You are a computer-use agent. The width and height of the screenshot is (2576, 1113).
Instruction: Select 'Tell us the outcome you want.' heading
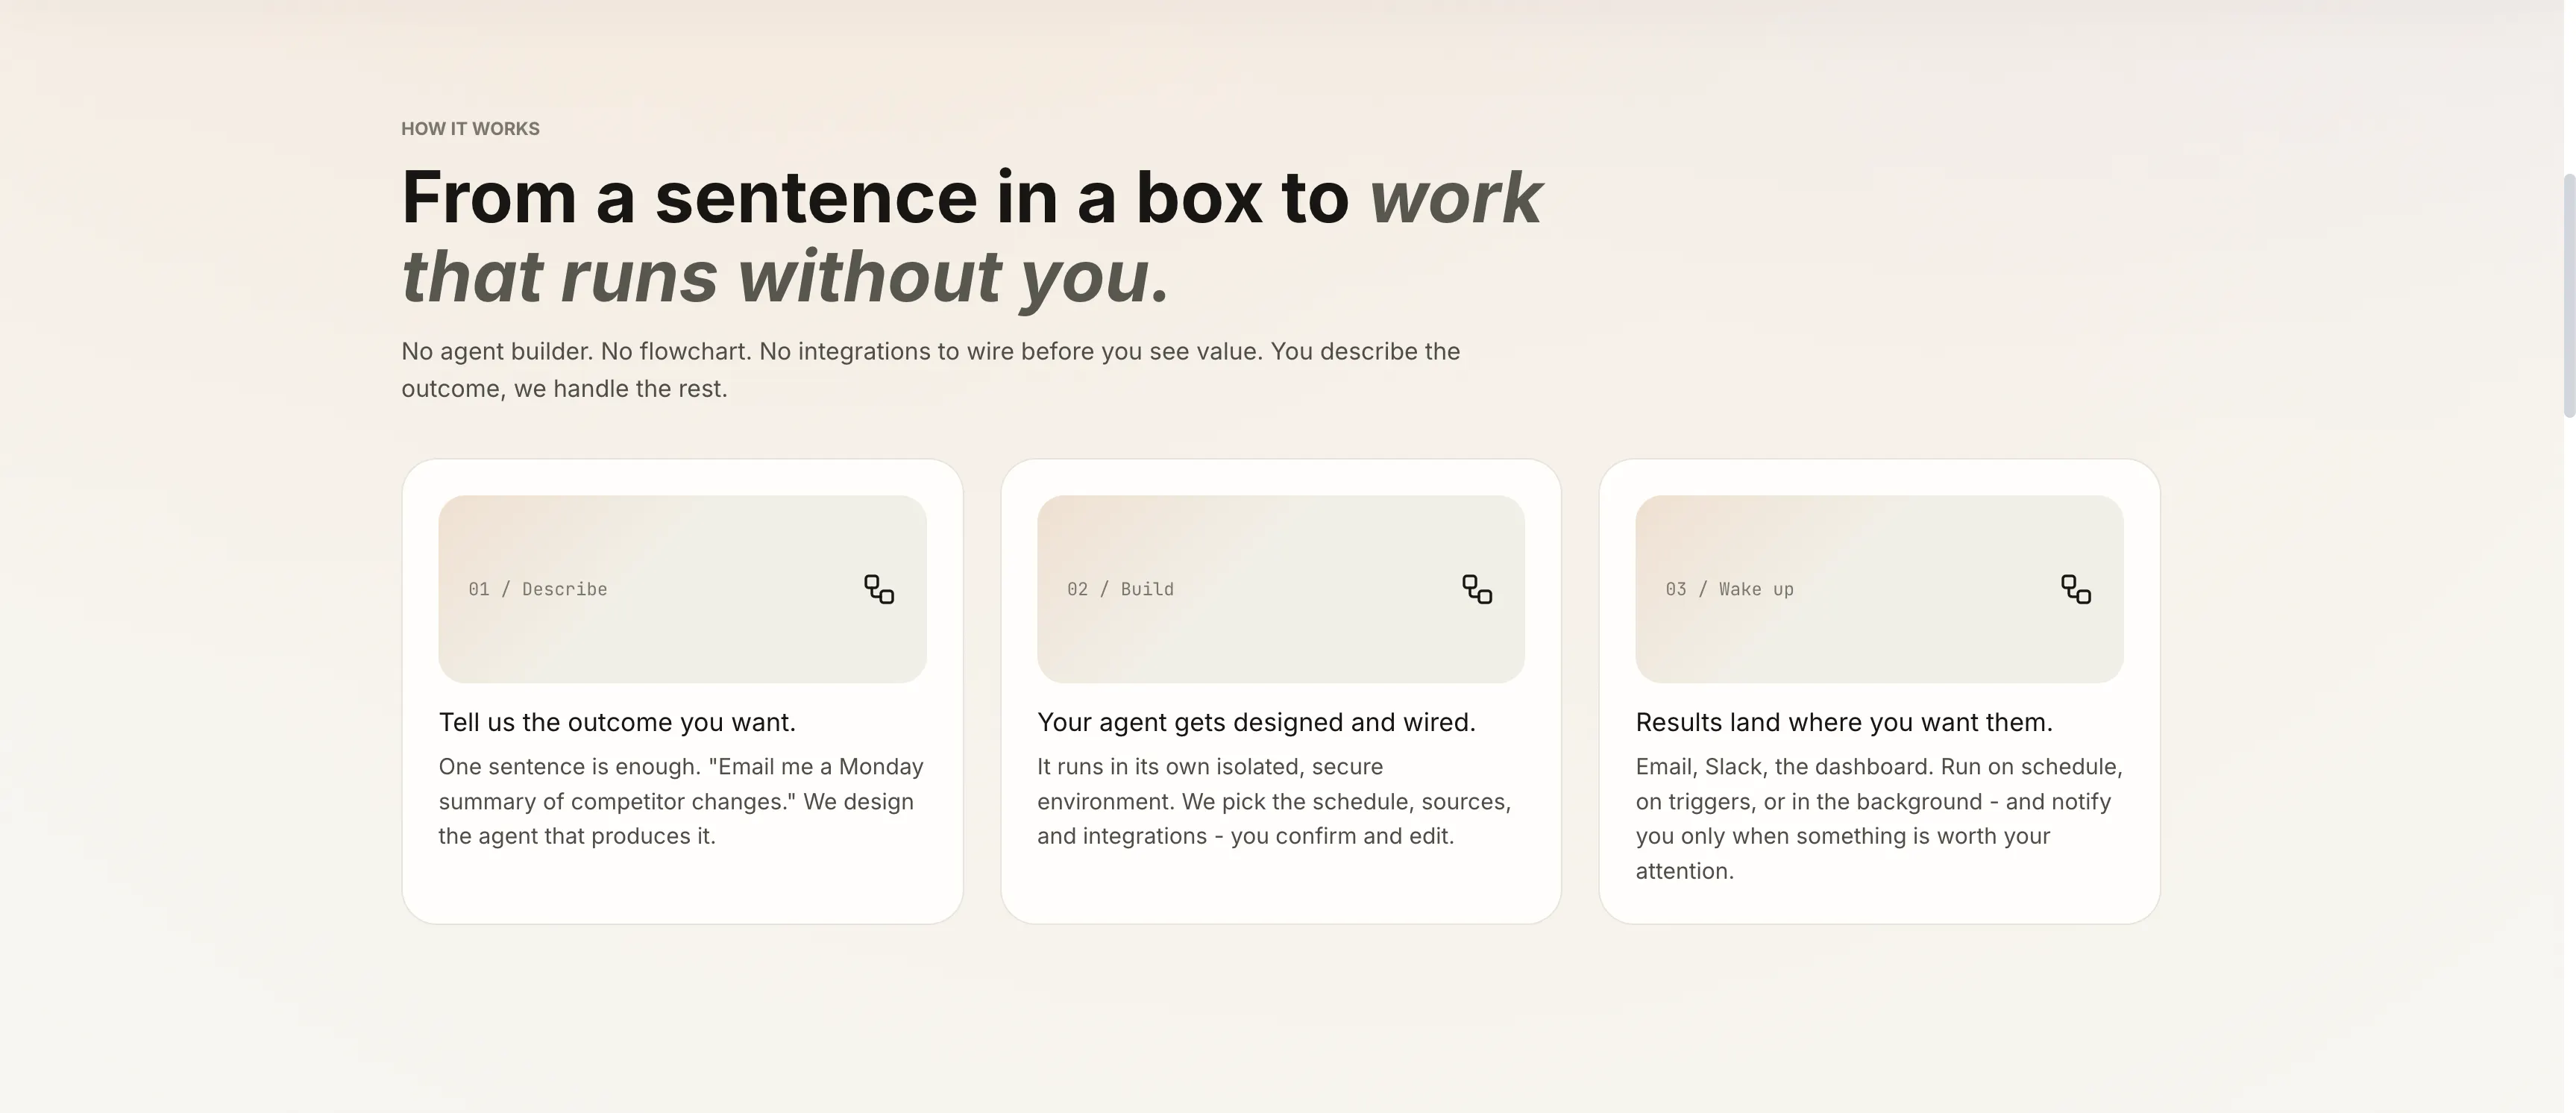(617, 722)
